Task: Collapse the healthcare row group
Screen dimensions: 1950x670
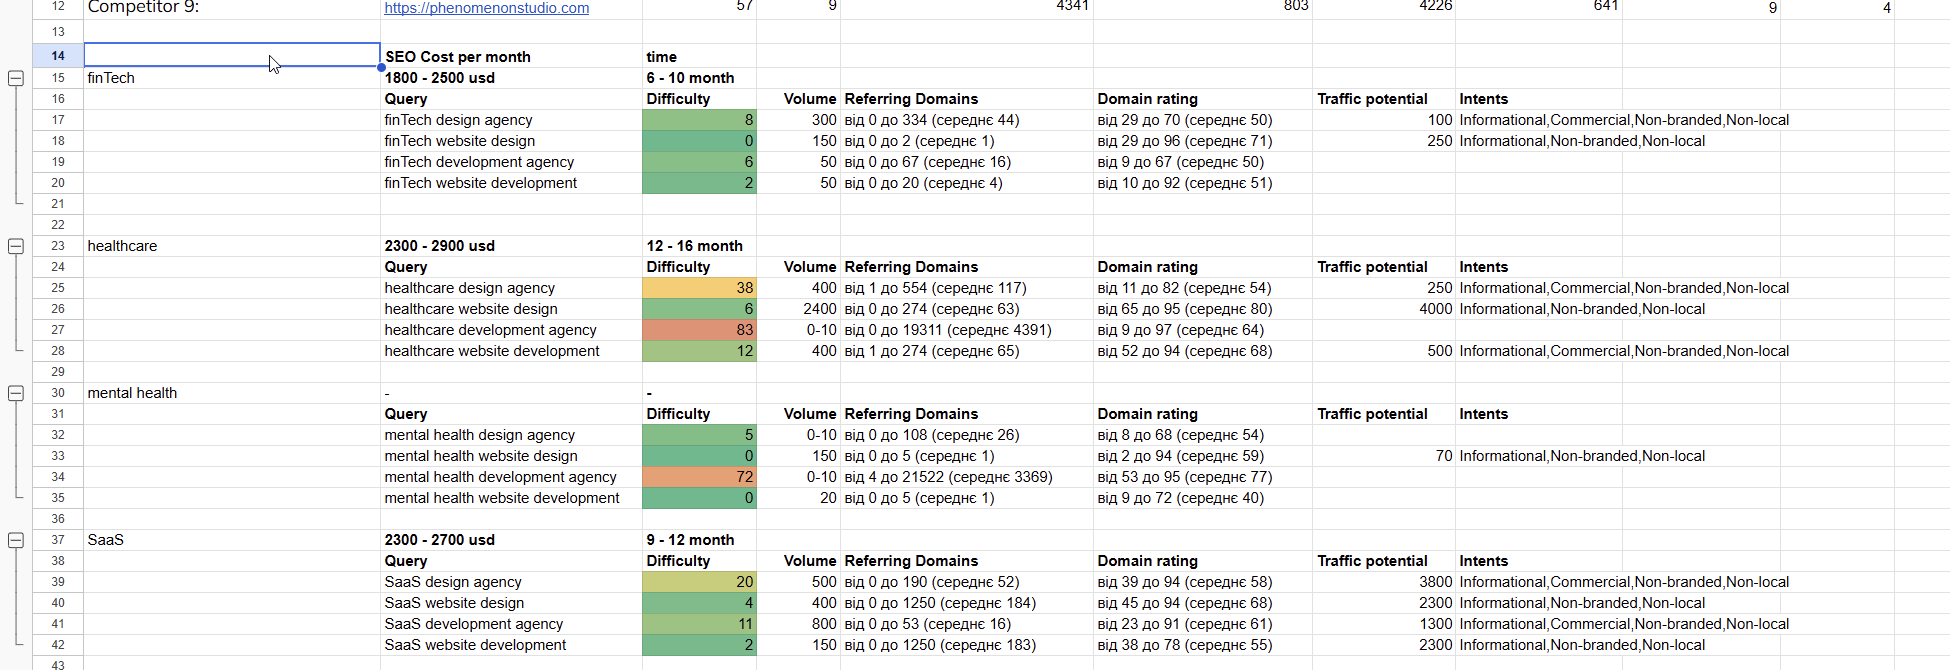Action: click(16, 246)
